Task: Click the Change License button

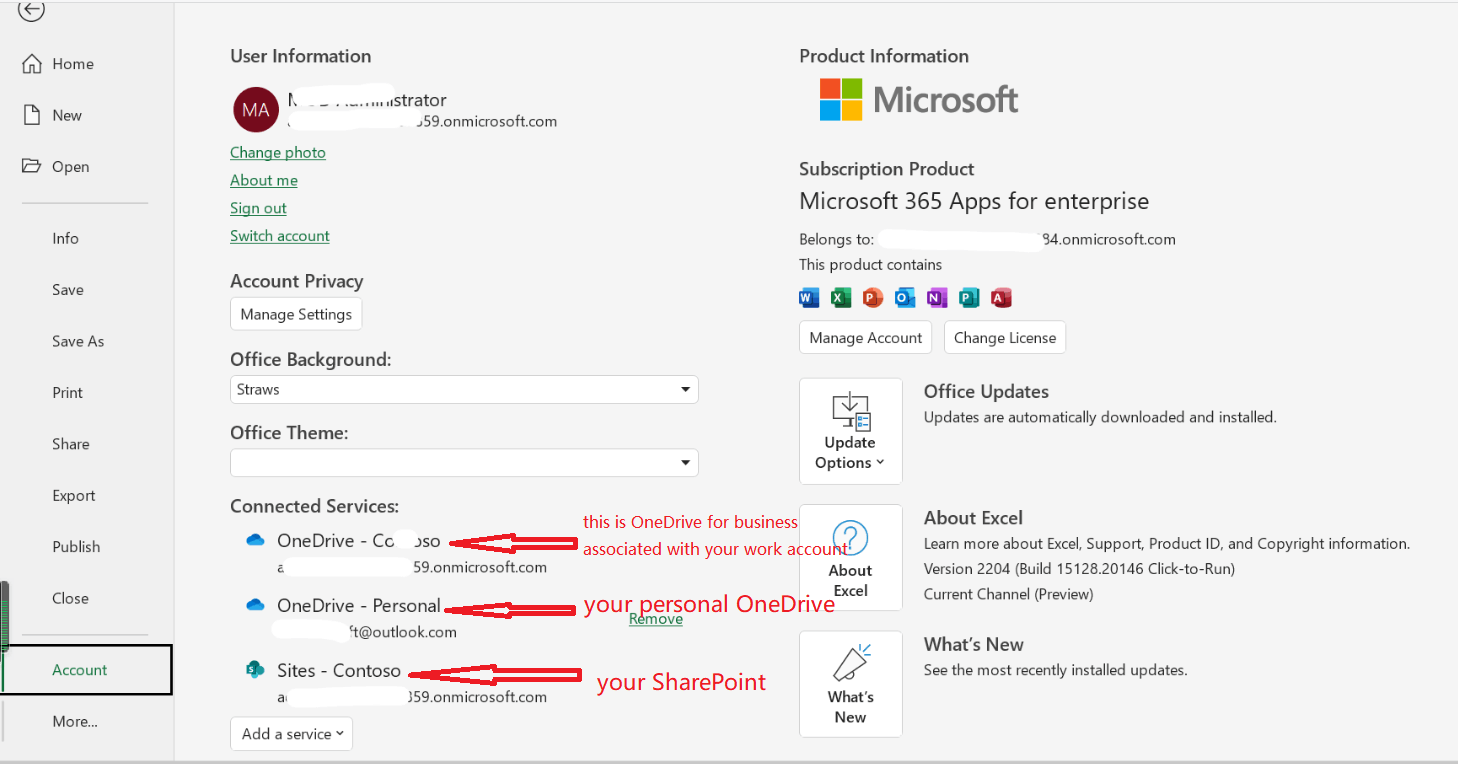Action: point(1005,338)
